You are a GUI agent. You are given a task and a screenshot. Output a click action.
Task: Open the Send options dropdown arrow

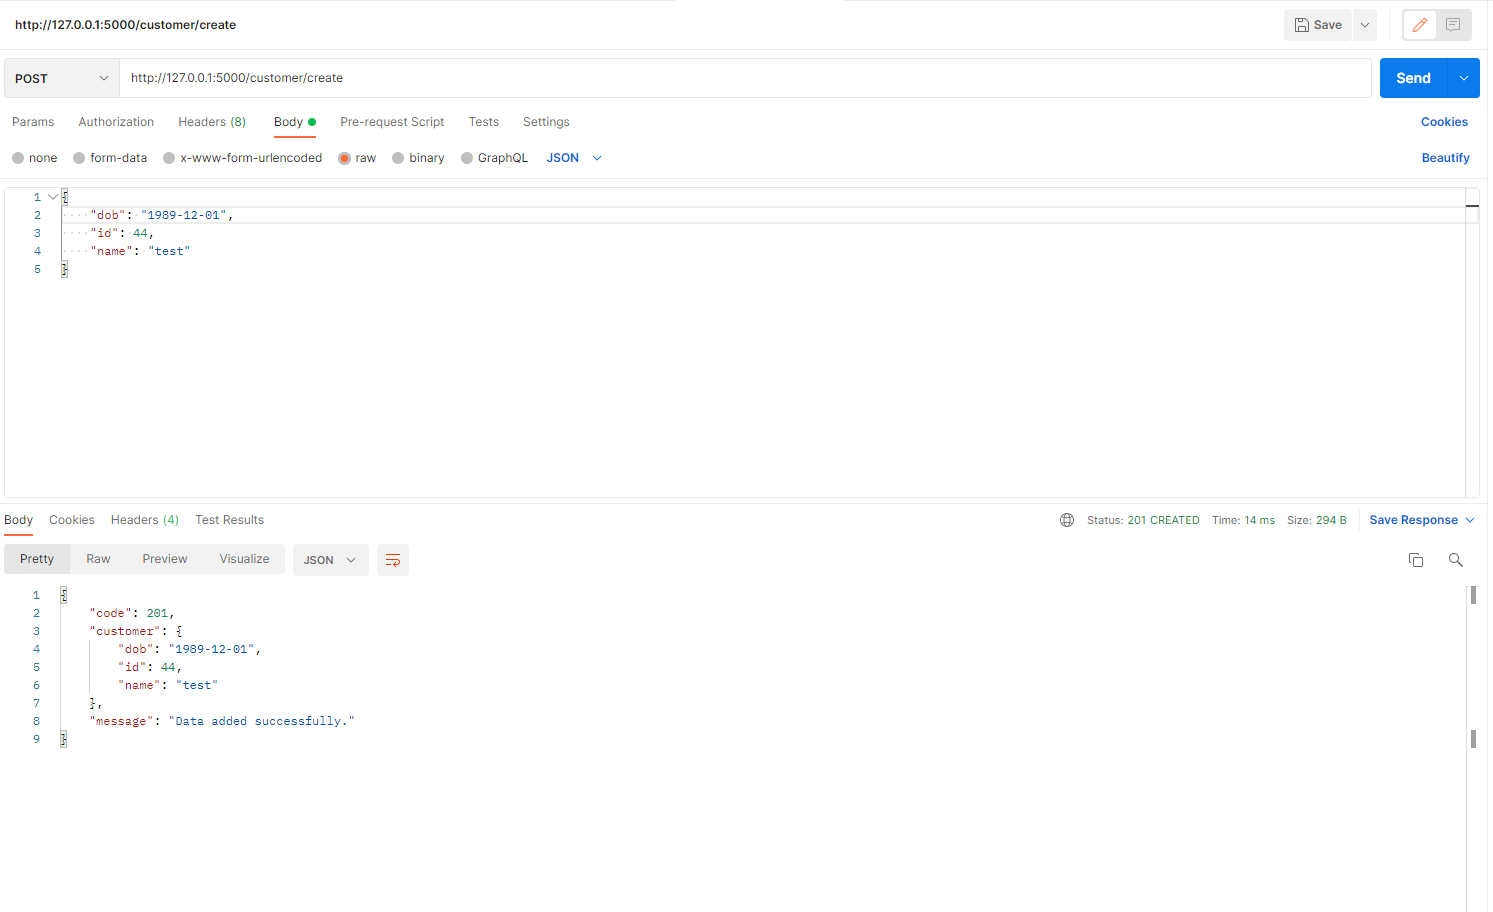coord(1464,78)
